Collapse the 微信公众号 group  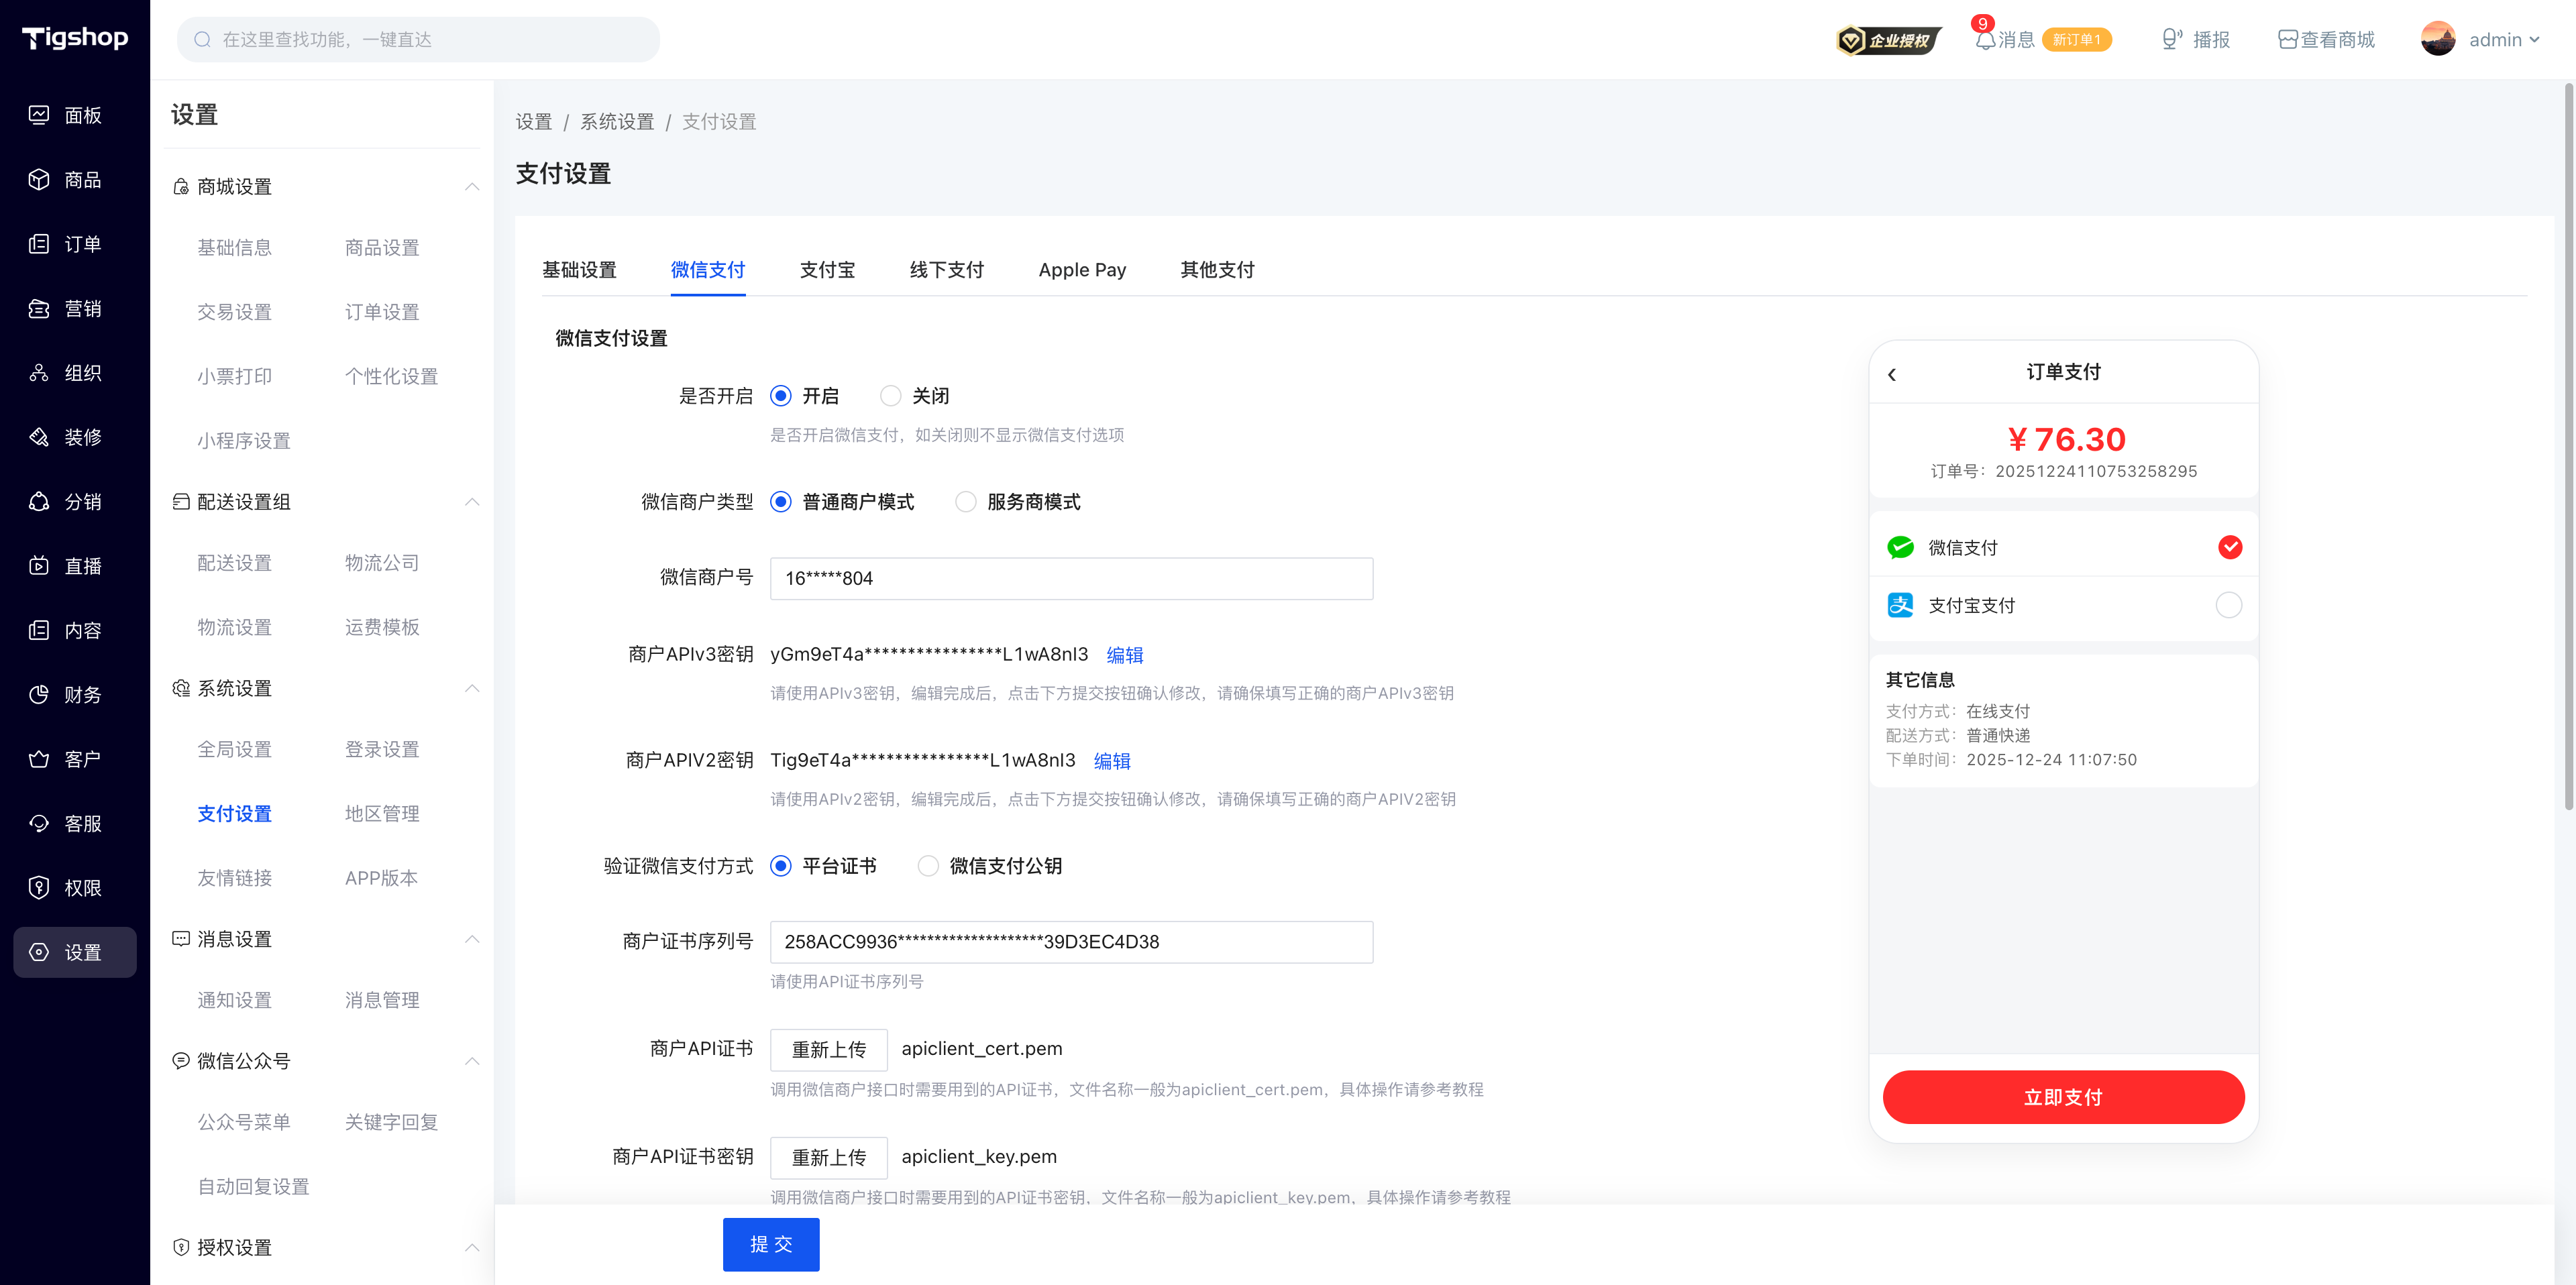(x=472, y=1062)
